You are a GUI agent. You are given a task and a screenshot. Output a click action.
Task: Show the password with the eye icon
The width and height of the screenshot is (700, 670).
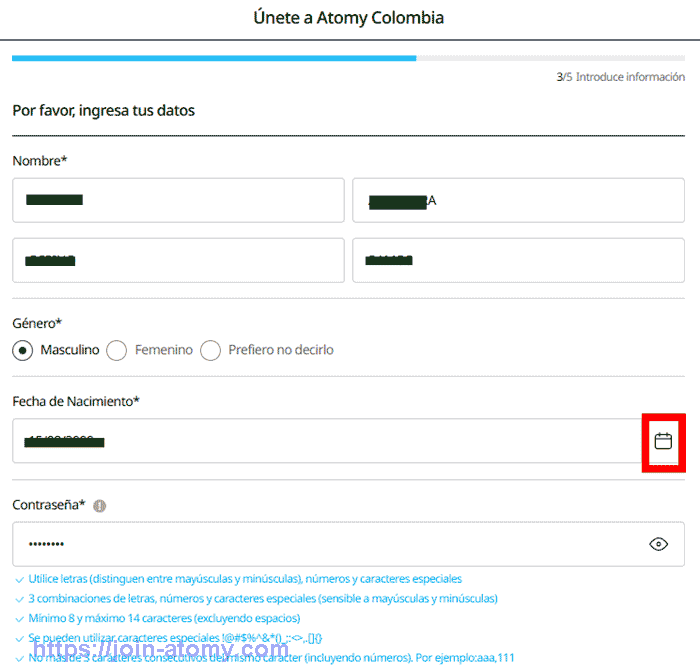(x=658, y=544)
